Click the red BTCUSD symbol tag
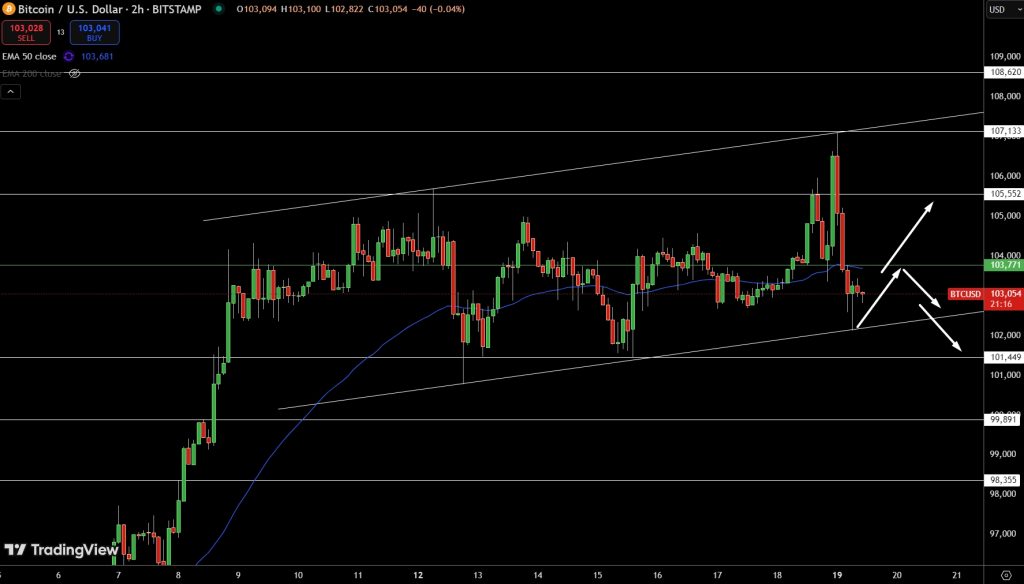This screenshot has width=1024, height=584. pos(966,294)
